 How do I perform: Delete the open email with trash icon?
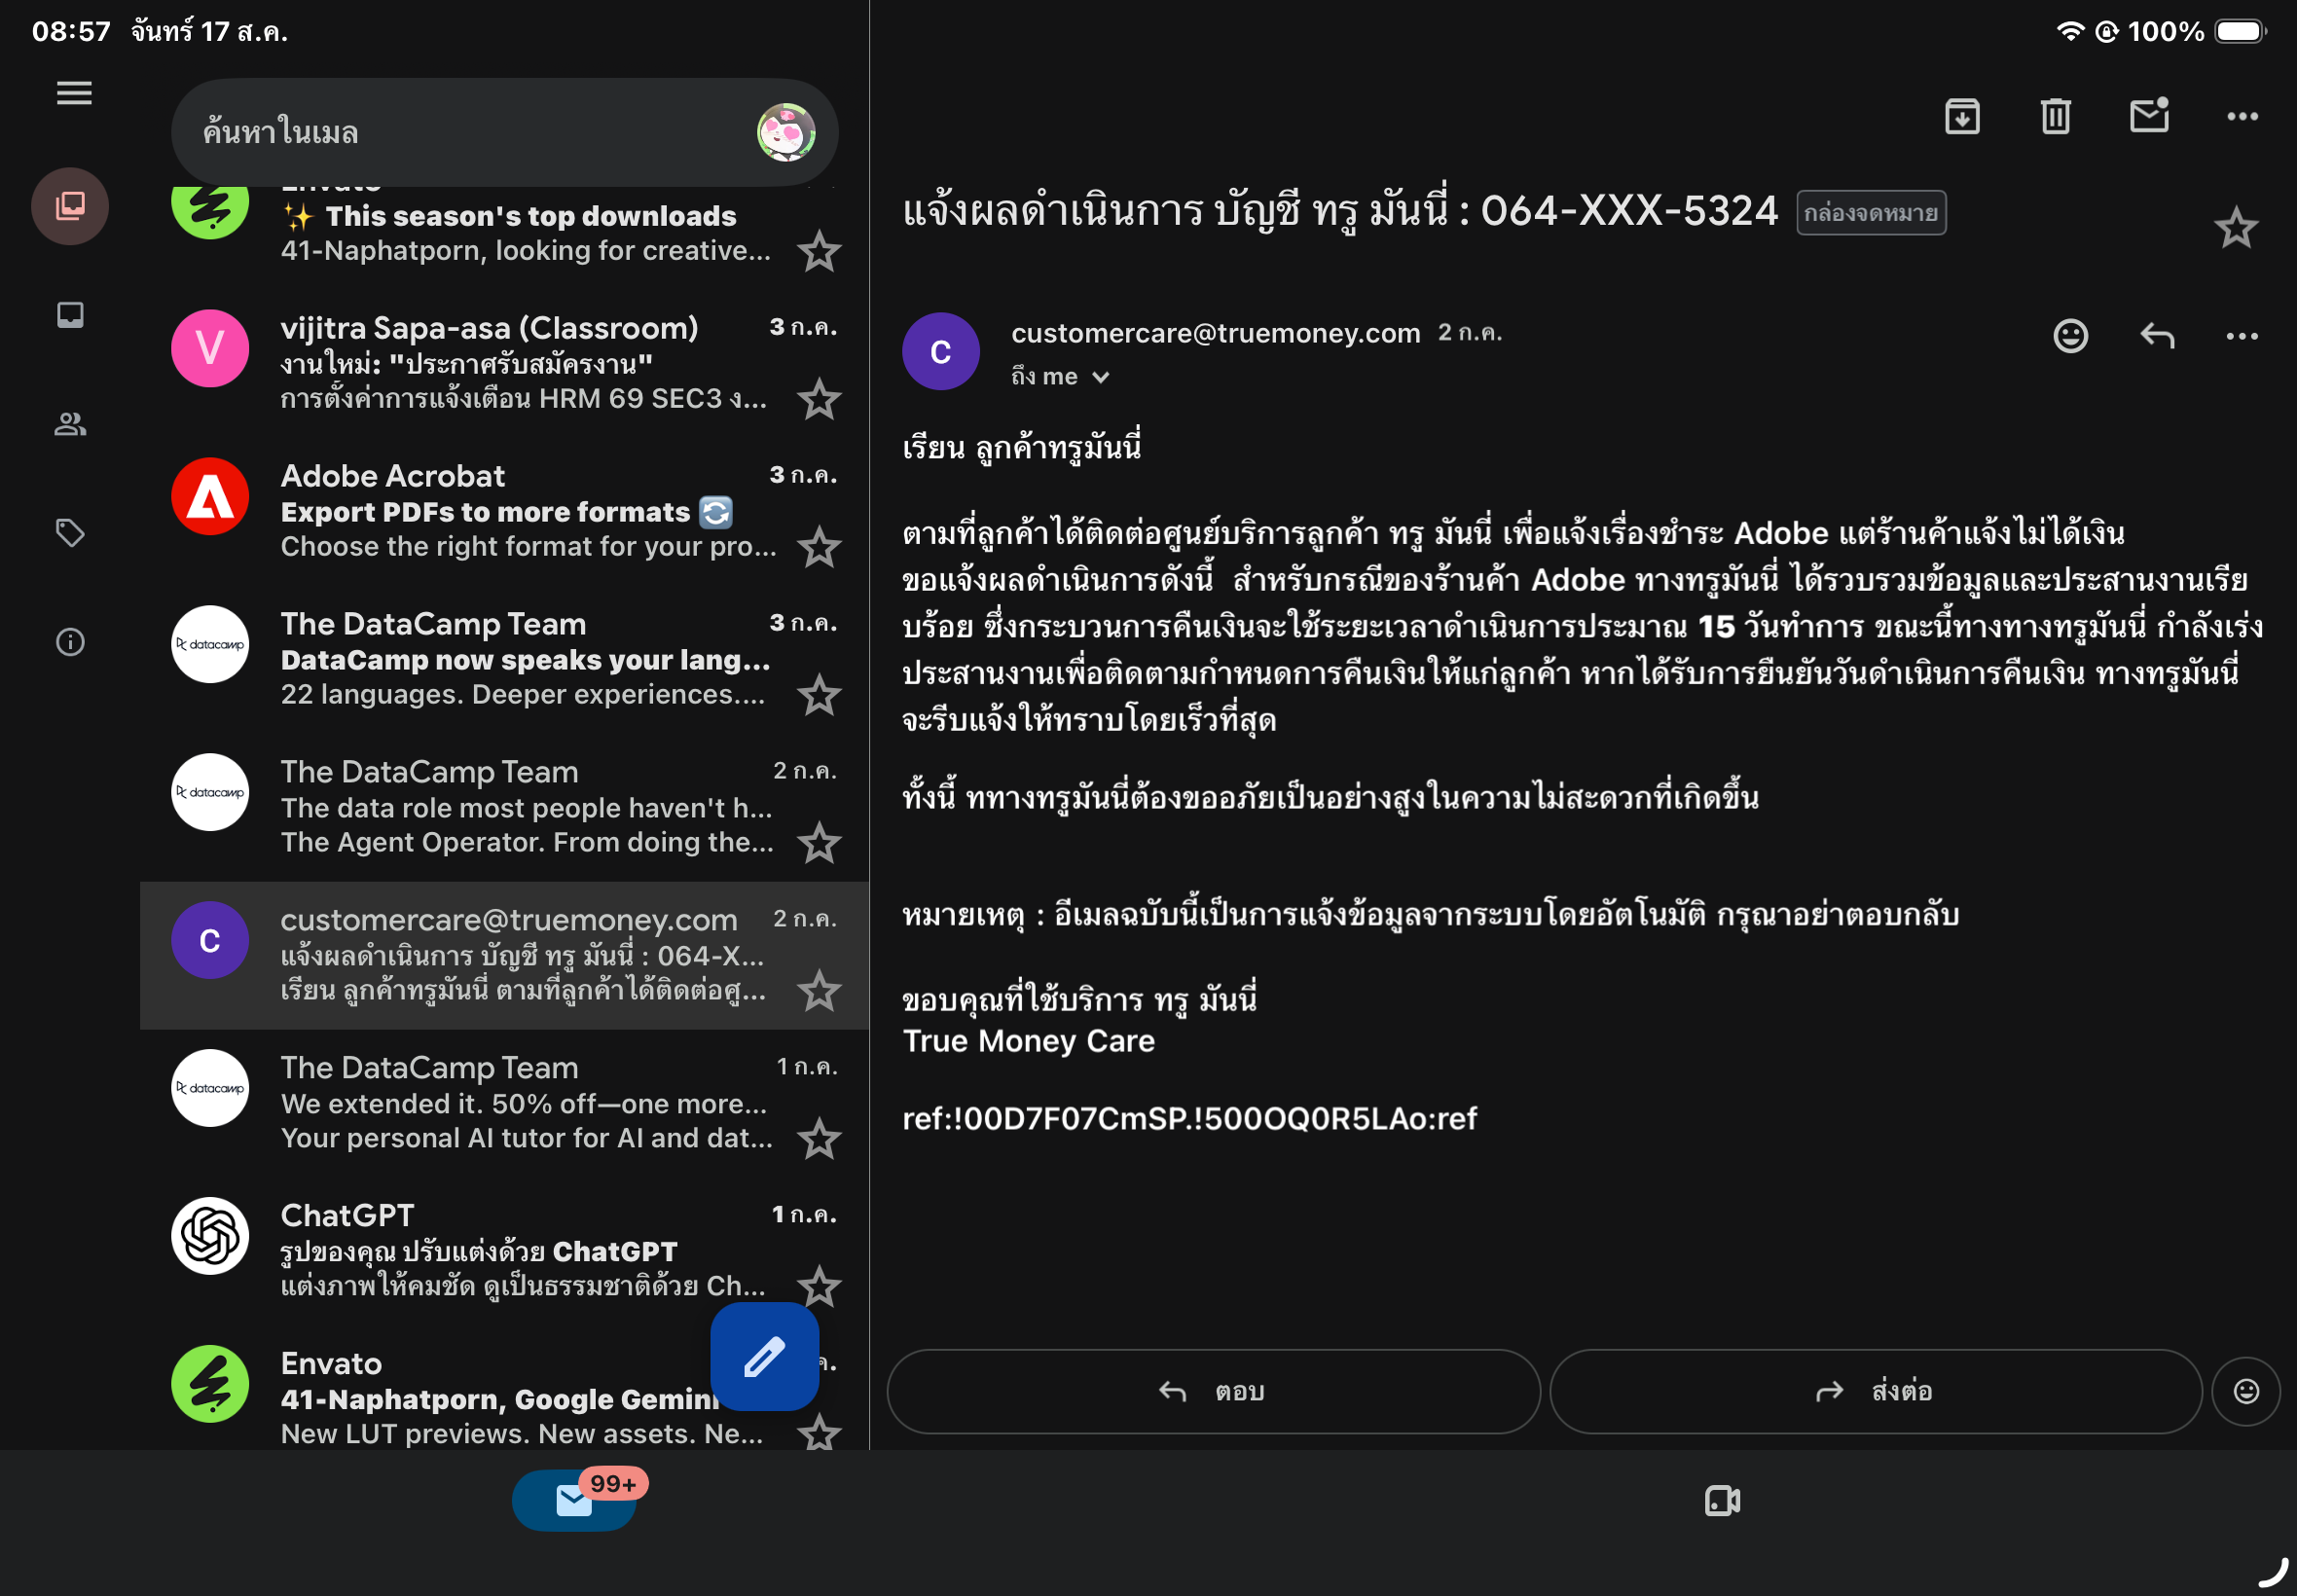click(x=2055, y=117)
